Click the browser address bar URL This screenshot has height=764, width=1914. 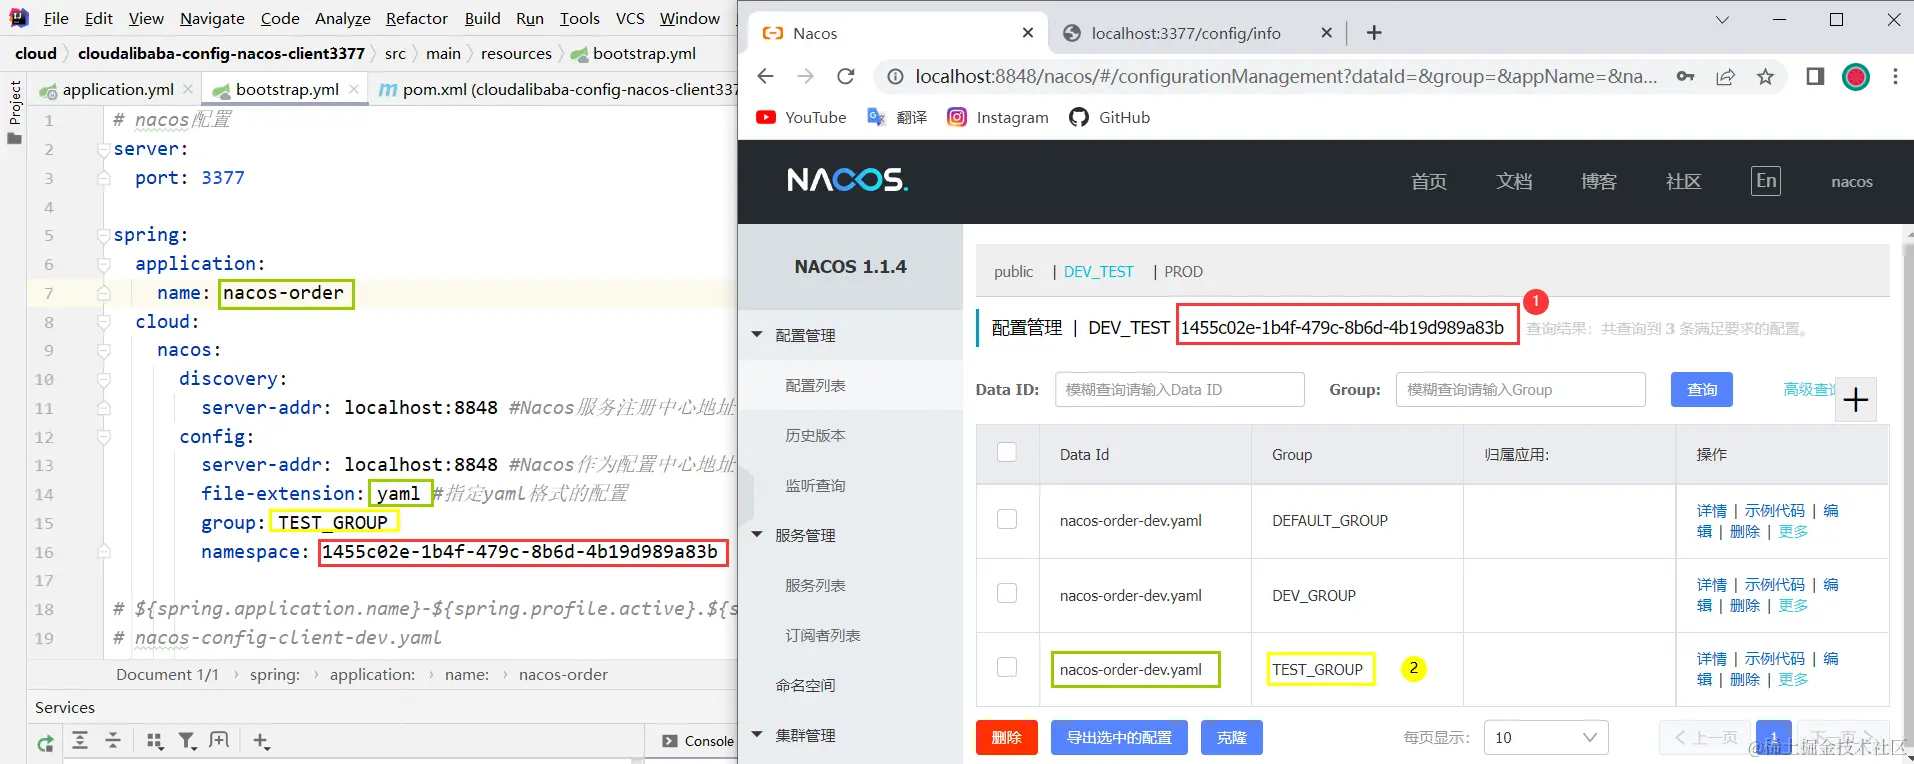(1285, 76)
